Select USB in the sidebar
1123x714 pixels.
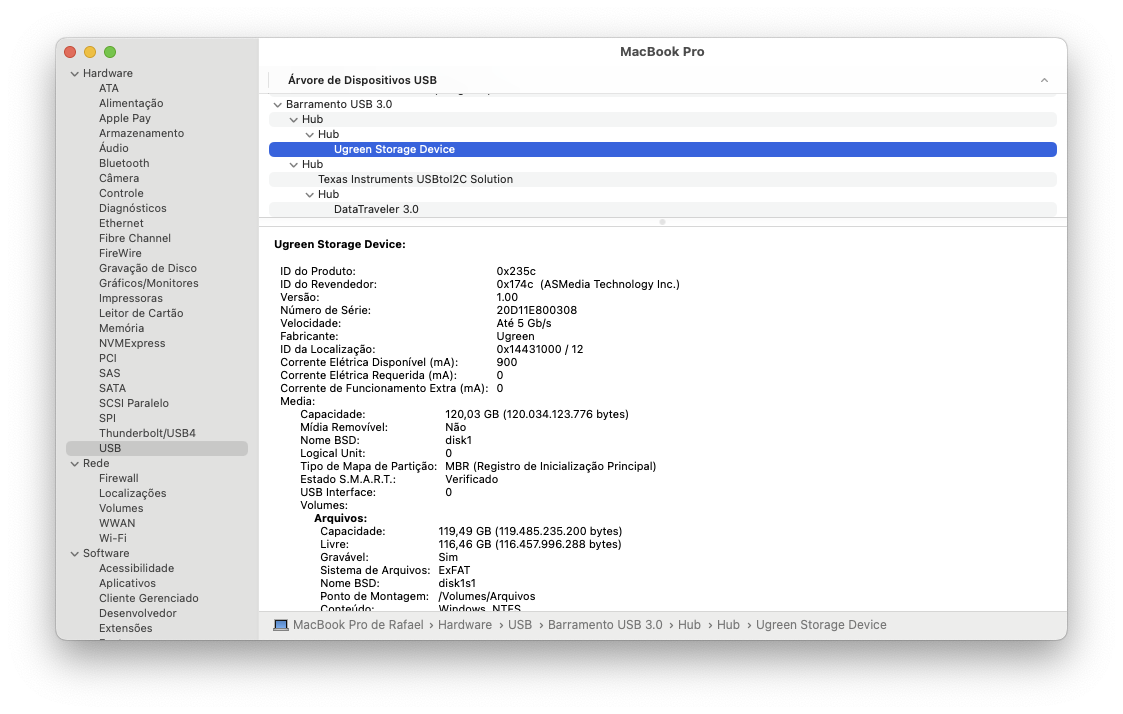pyautogui.click(x=157, y=449)
